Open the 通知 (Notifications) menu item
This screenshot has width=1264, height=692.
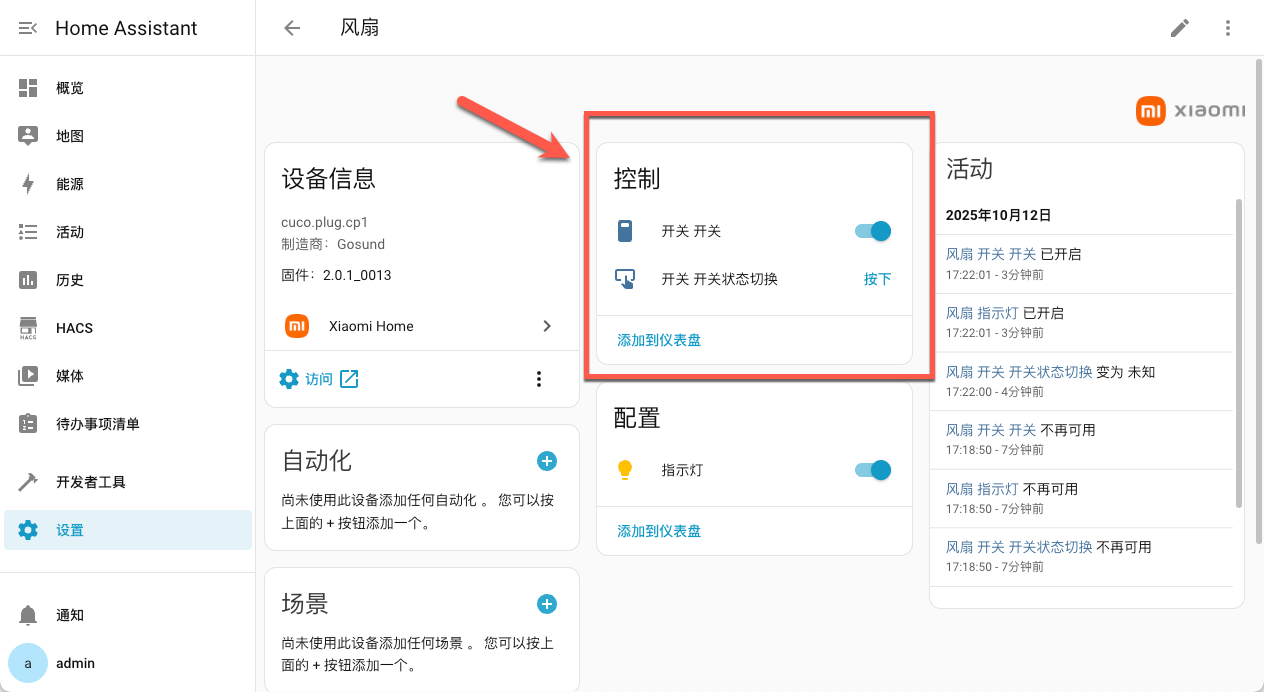click(x=70, y=615)
